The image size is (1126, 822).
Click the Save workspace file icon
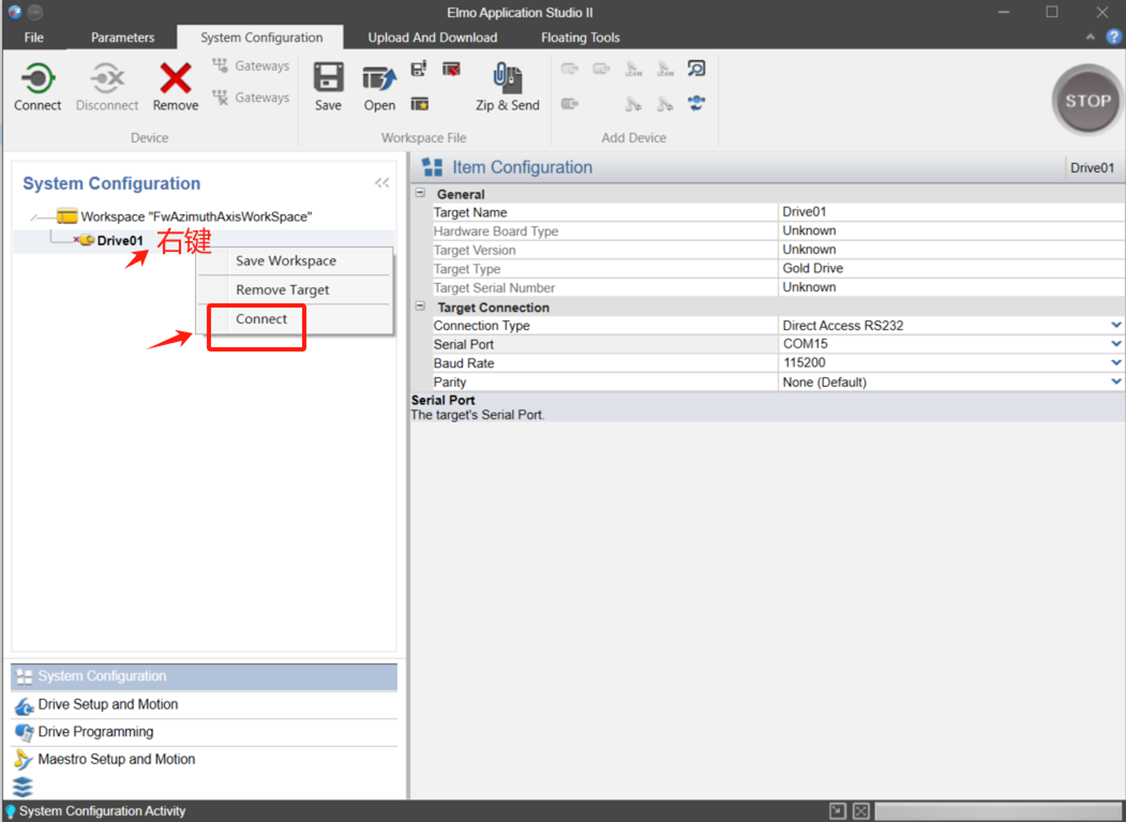328,80
